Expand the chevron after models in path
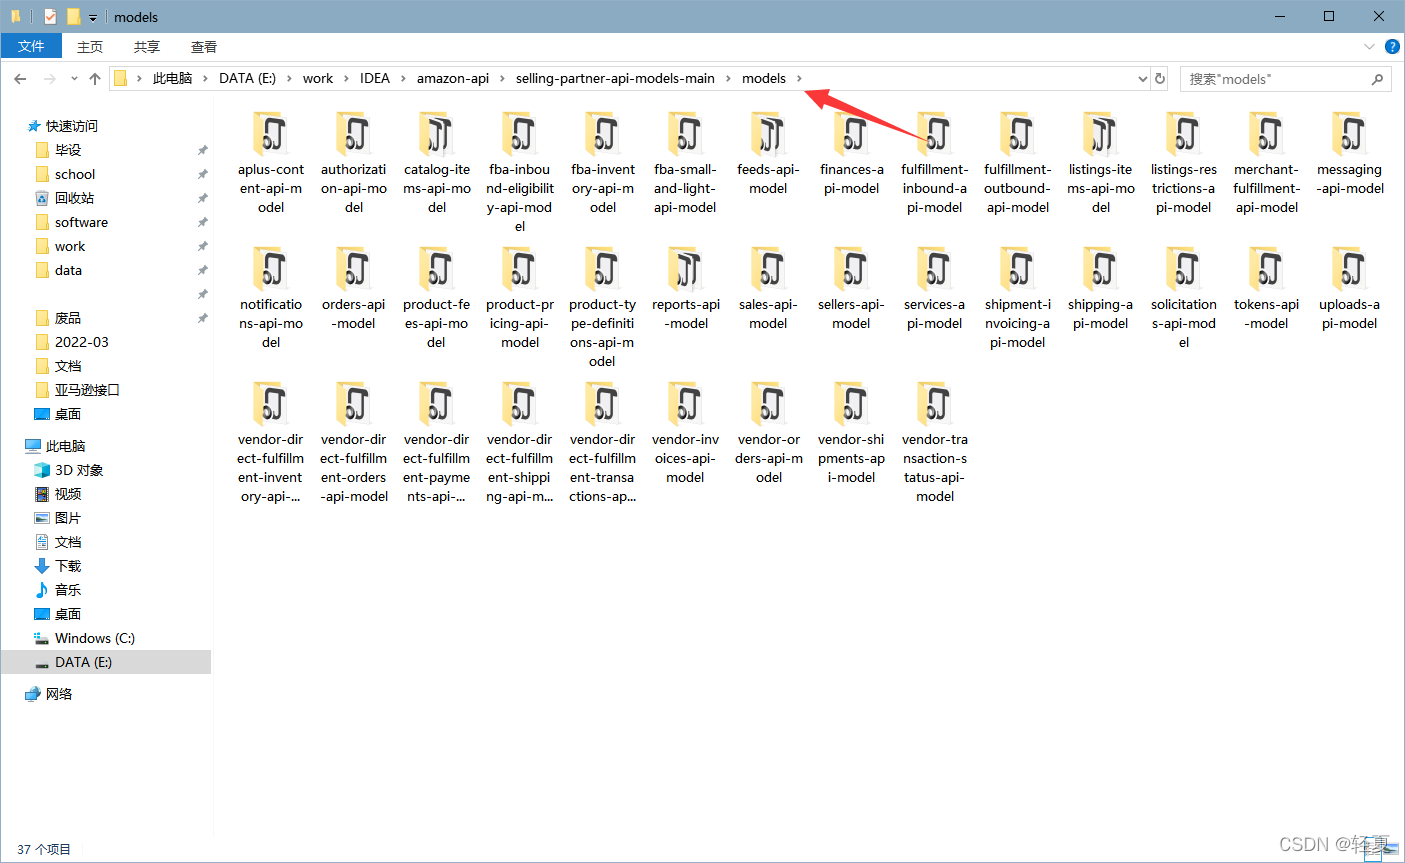The width and height of the screenshot is (1405, 863). pos(799,78)
